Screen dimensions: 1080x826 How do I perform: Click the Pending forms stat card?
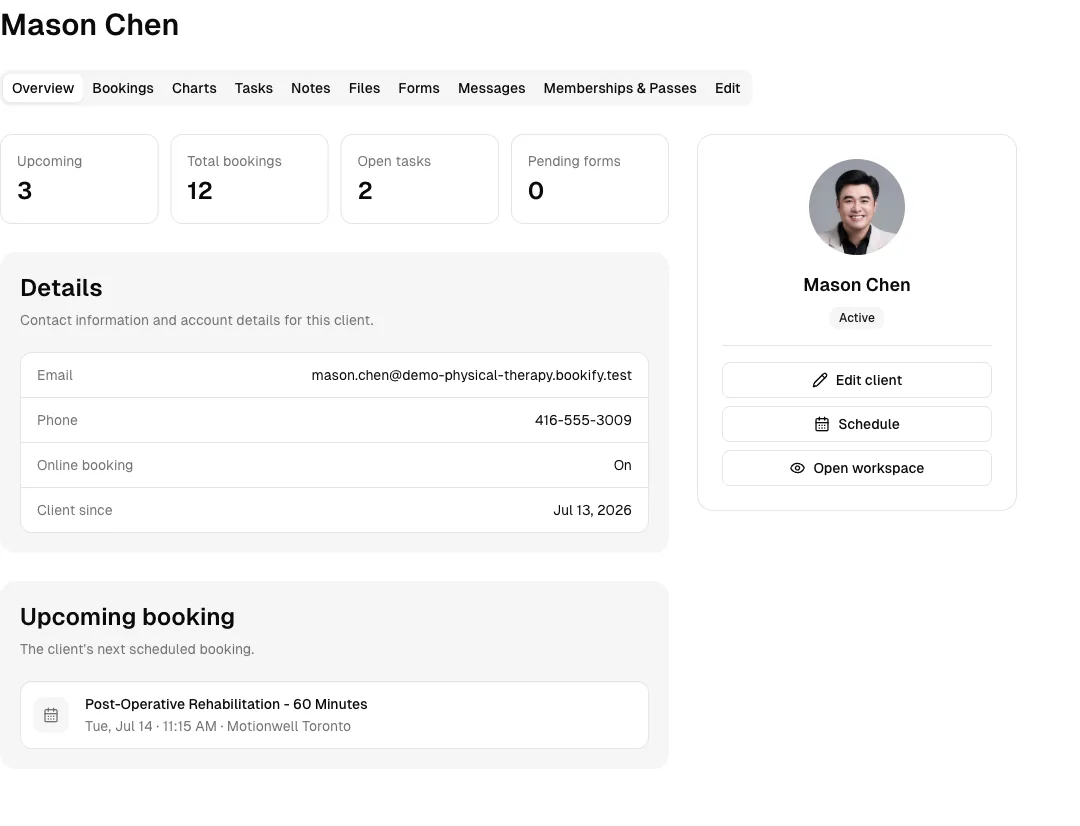click(x=590, y=179)
